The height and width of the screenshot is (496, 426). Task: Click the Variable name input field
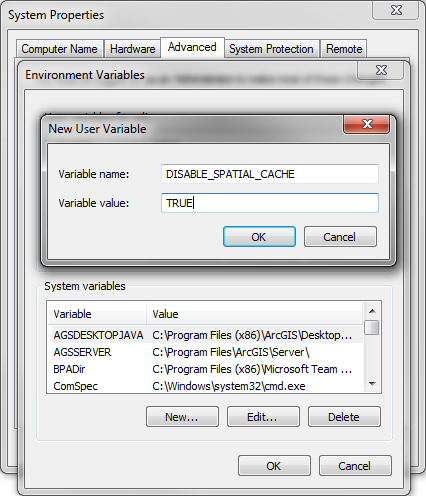[x=270, y=174]
